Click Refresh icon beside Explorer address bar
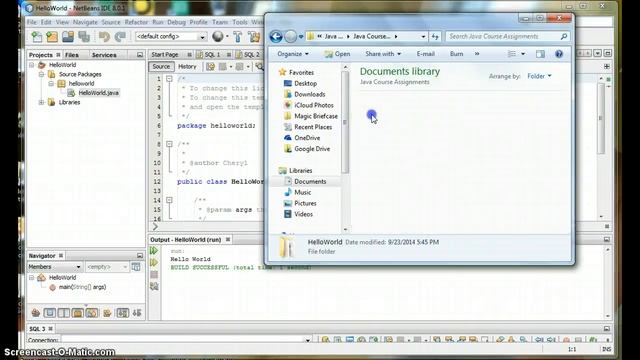Image resolution: width=640 pixels, height=360 pixels. tap(435, 36)
